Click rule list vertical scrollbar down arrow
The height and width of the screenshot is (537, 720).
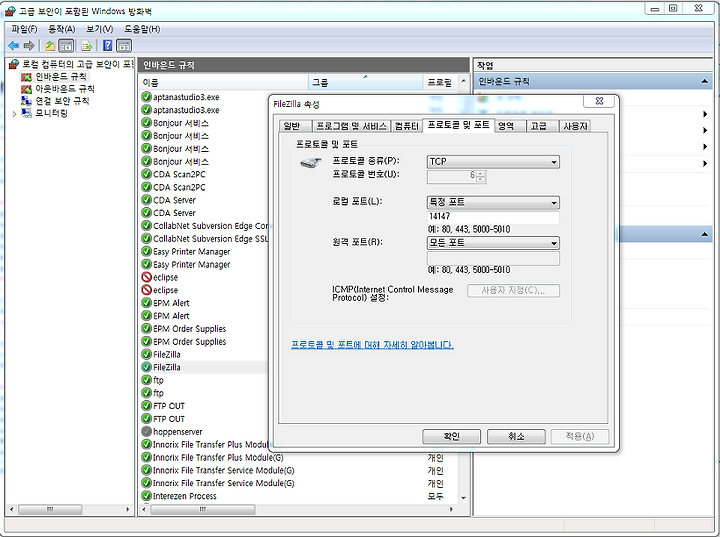[x=463, y=498]
